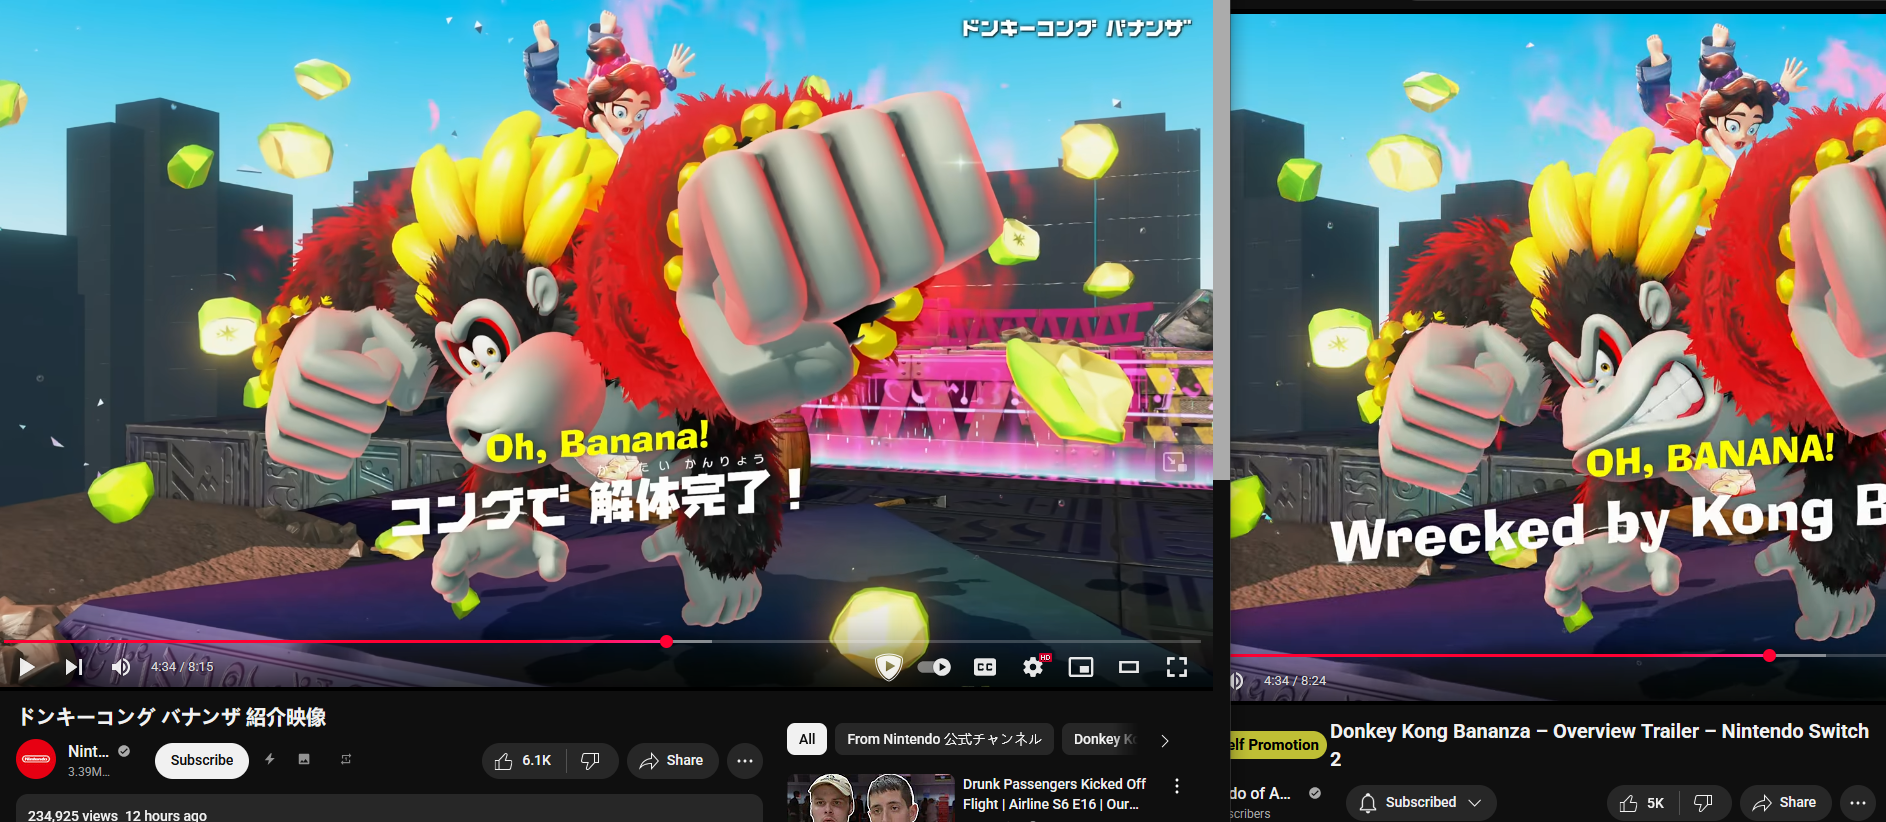Enable miniplayer mode in left player
The image size is (1886, 822).
[x=1081, y=667]
